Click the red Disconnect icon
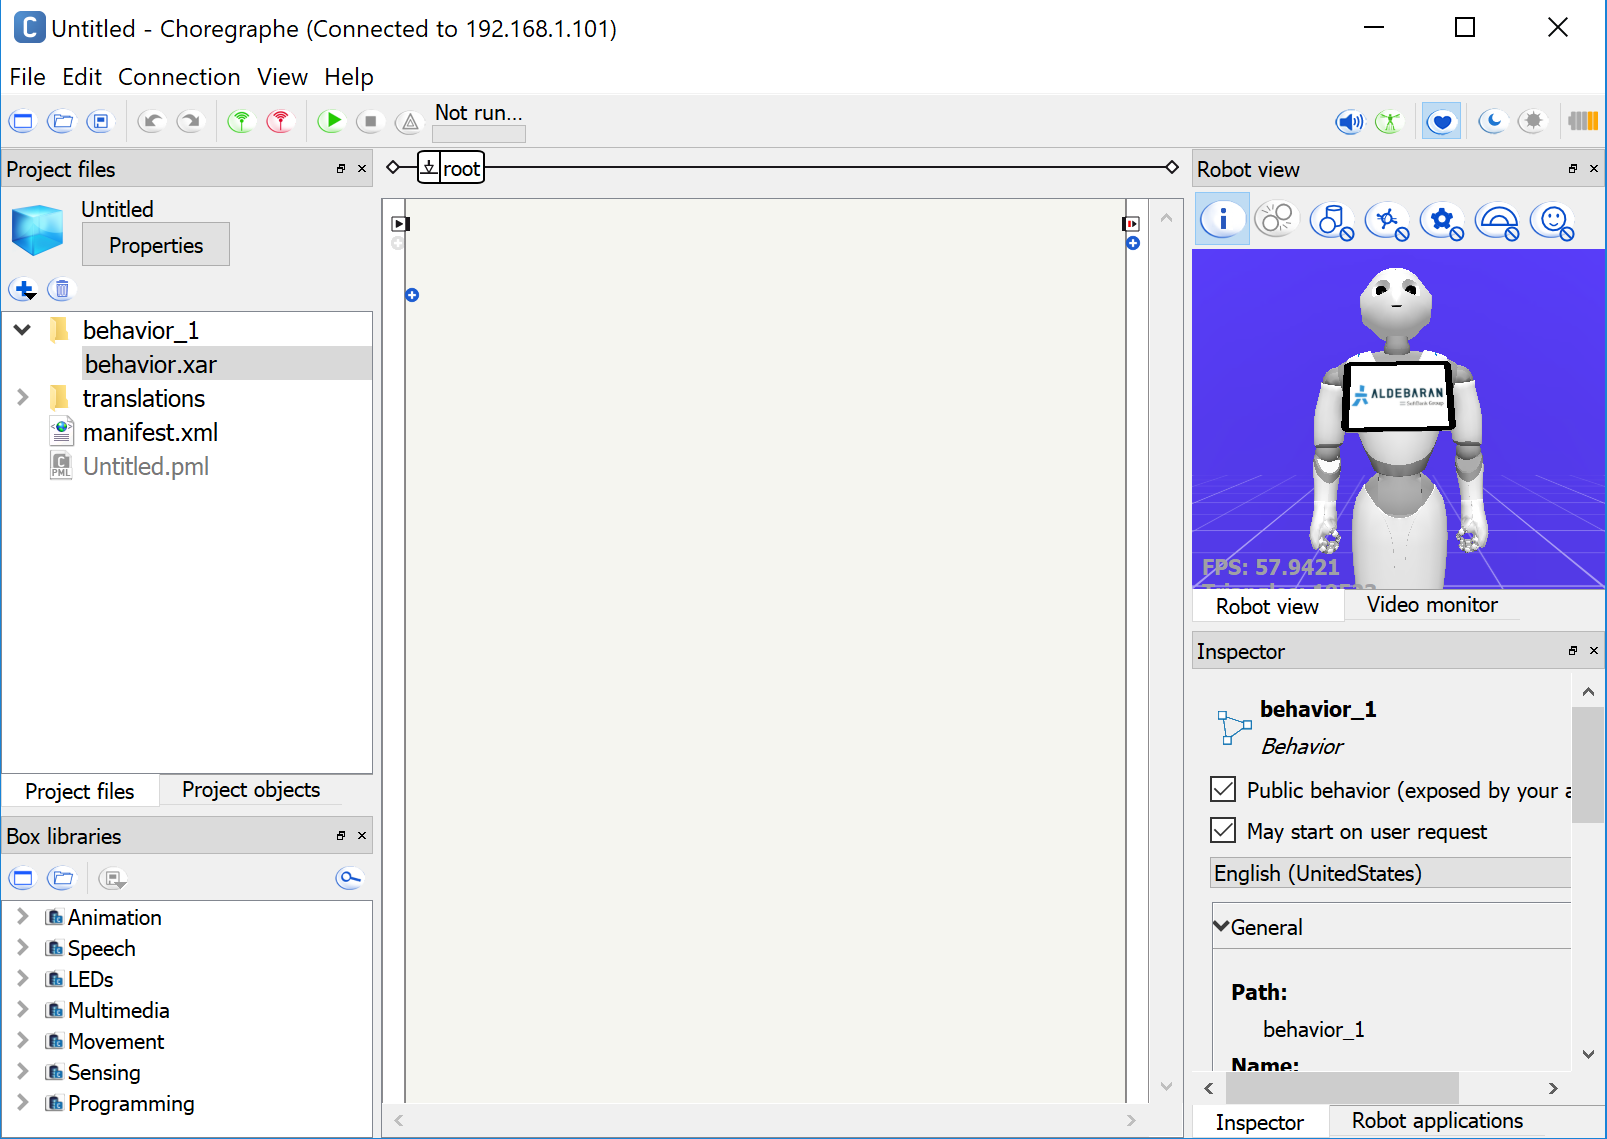This screenshot has width=1607, height=1139. tap(280, 121)
